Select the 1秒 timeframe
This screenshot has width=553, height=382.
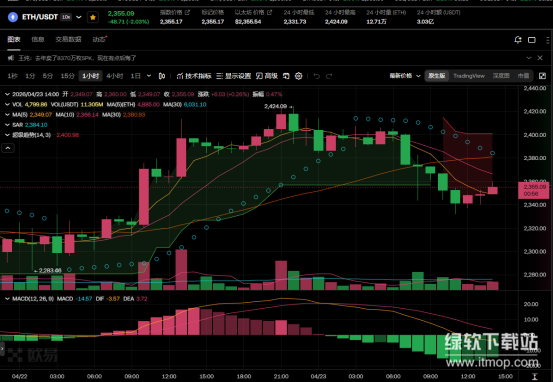click(x=13, y=76)
